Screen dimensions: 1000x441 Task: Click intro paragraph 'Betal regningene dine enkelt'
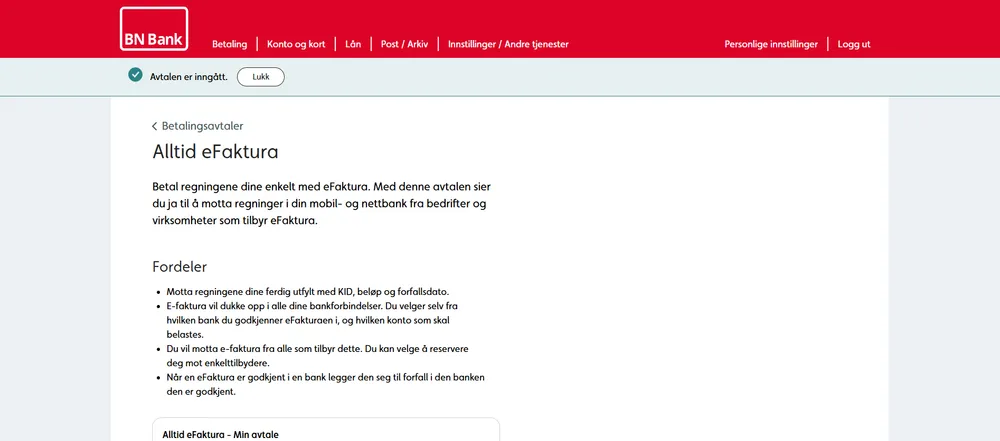pyautogui.click(x=322, y=204)
